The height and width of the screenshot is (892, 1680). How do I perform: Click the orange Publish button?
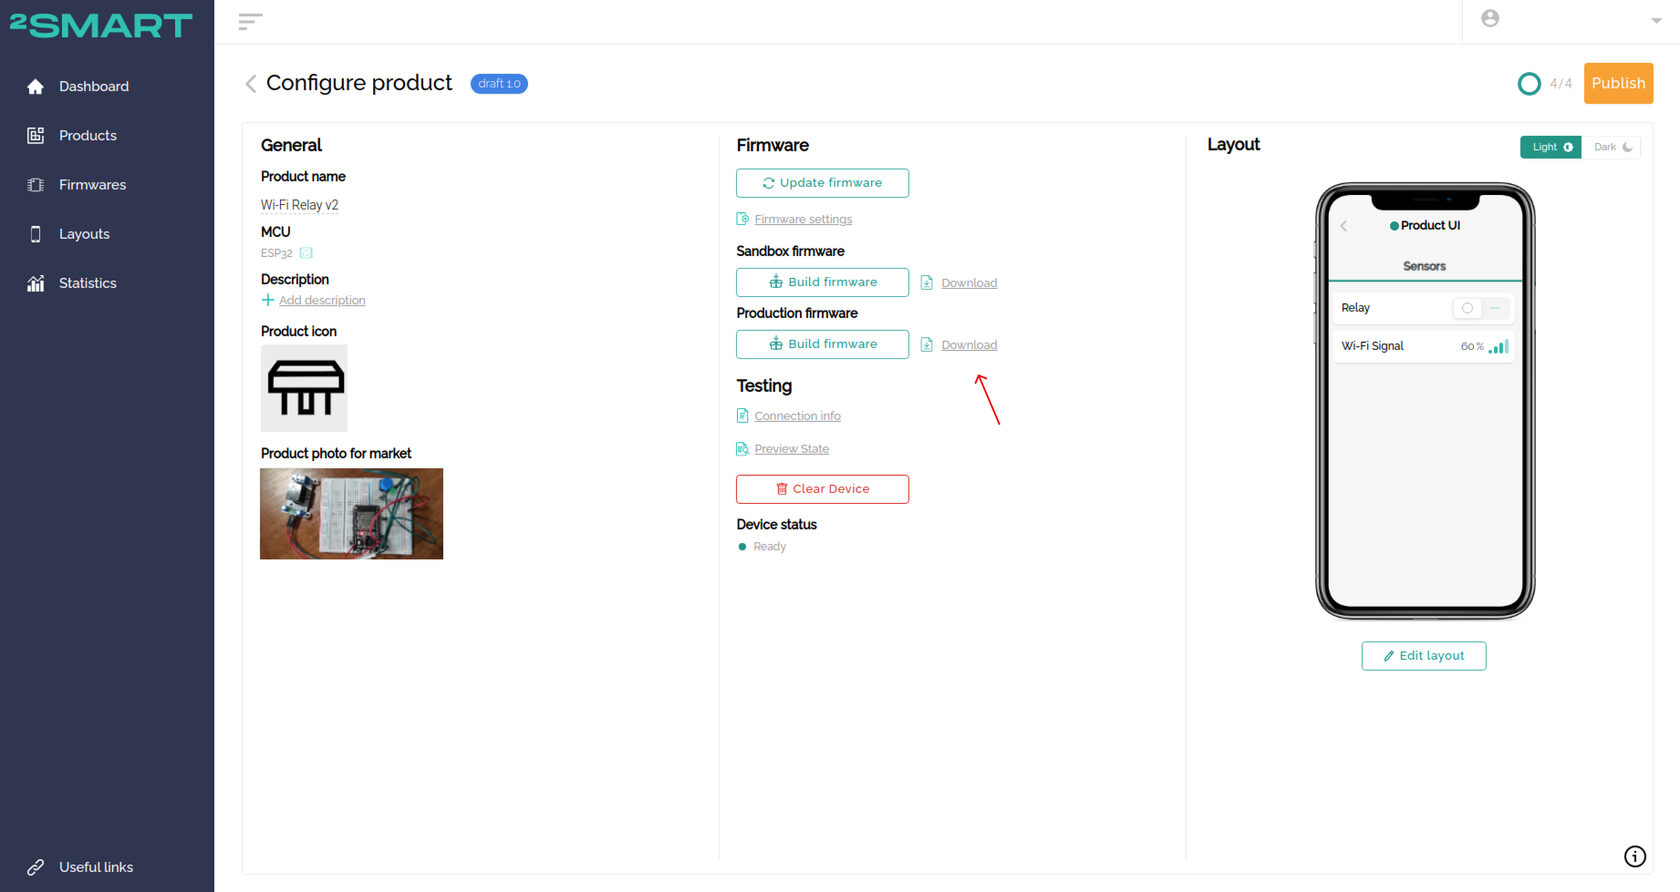click(1618, 83)
